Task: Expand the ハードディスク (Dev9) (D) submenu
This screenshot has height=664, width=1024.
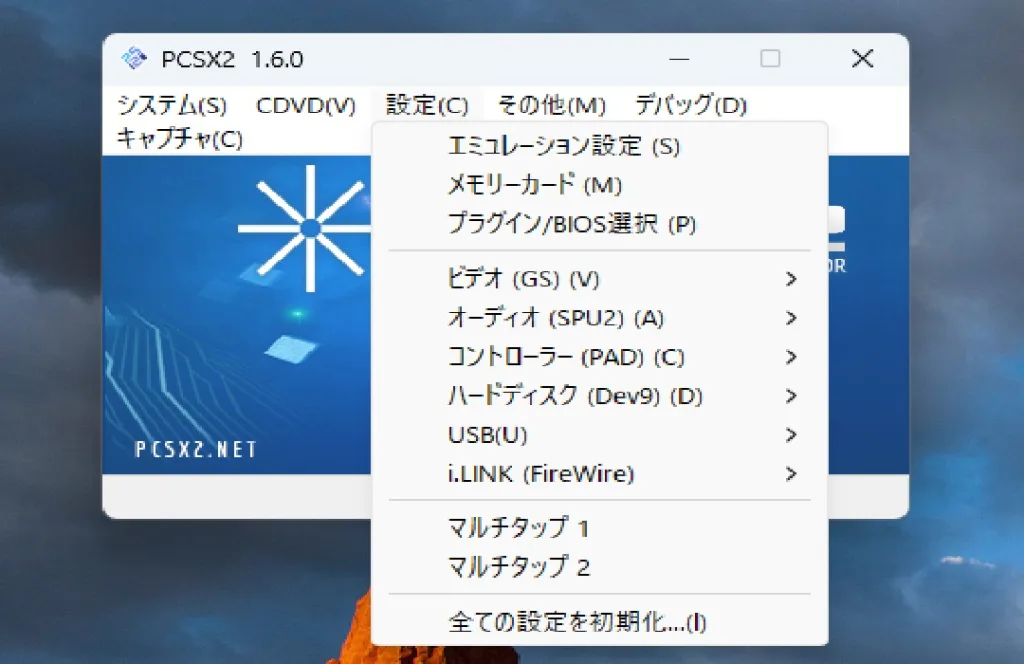Action: [x=600, y=396]
